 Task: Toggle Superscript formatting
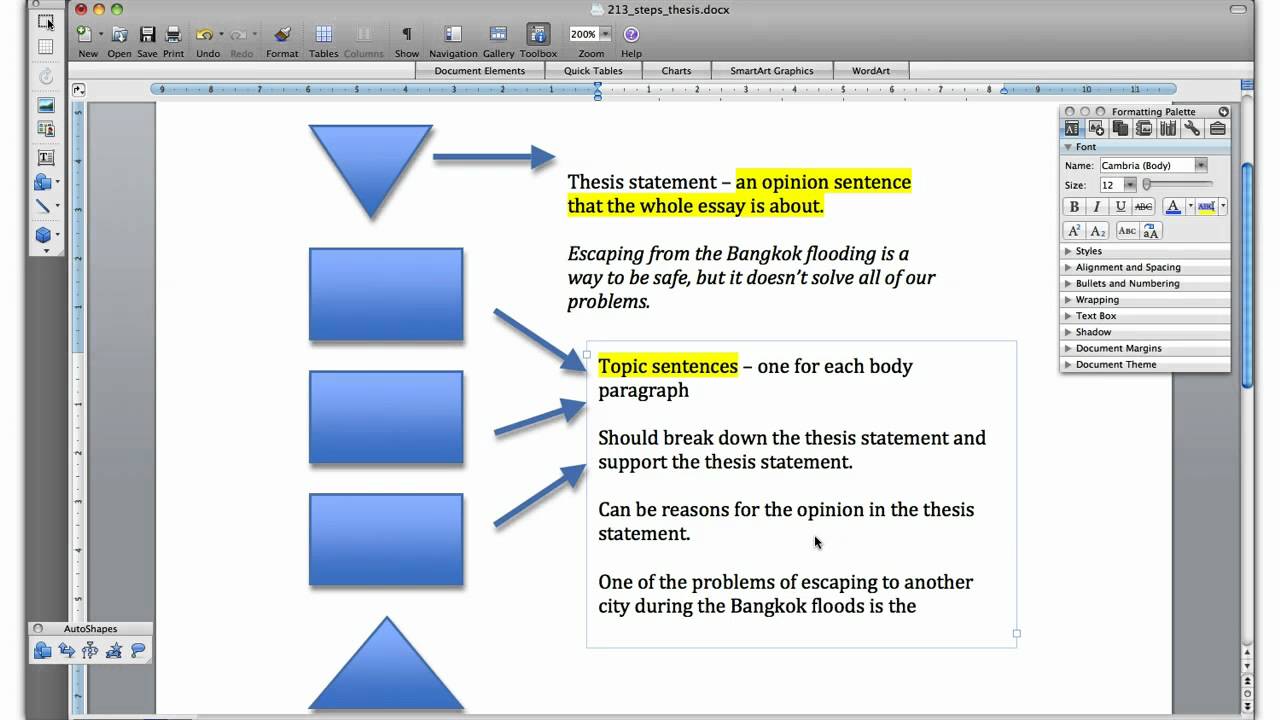(x=1074, y=231)
